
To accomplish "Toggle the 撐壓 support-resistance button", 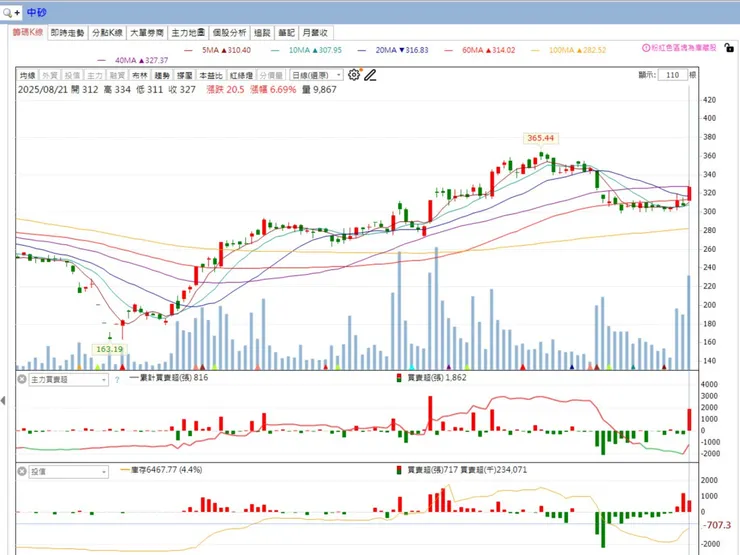I will coord(185,75).
